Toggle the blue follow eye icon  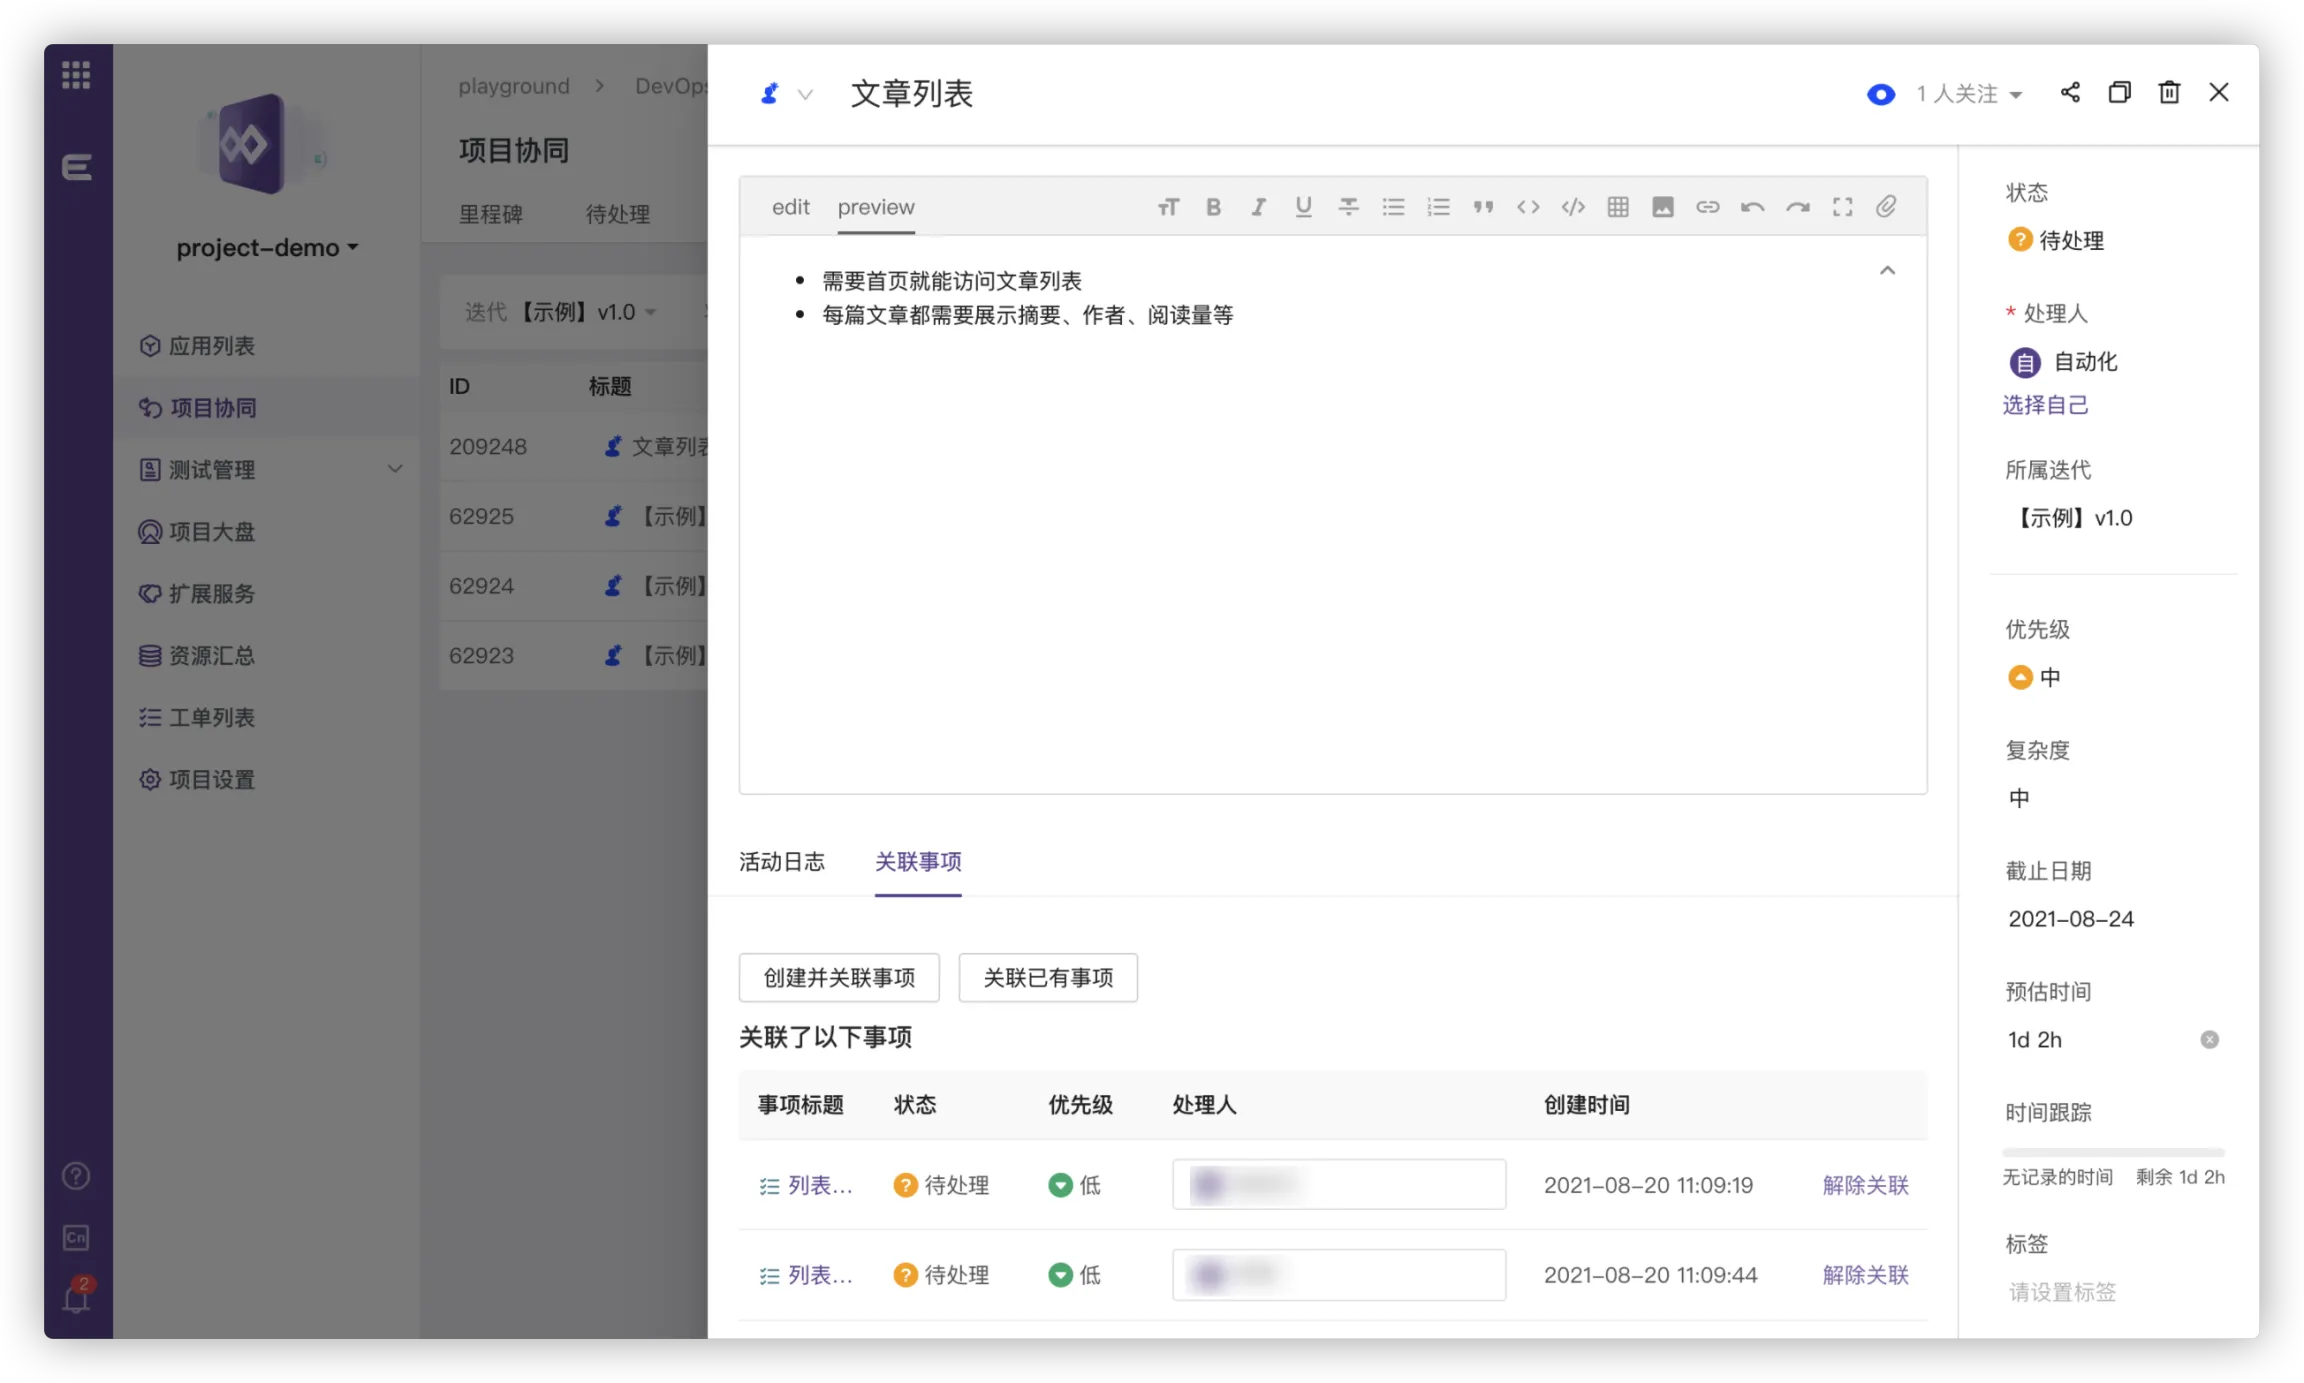pyautogui.click(x=1880, y=94)
